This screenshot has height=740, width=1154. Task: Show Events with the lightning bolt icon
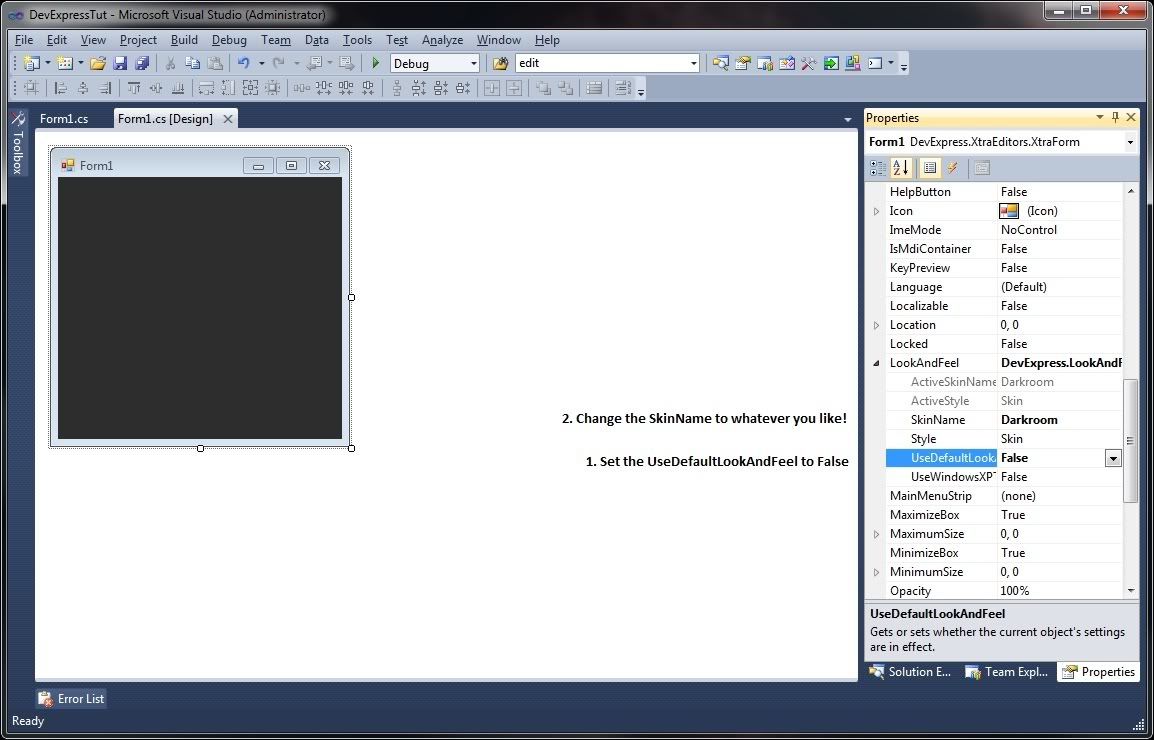(953, 168)
